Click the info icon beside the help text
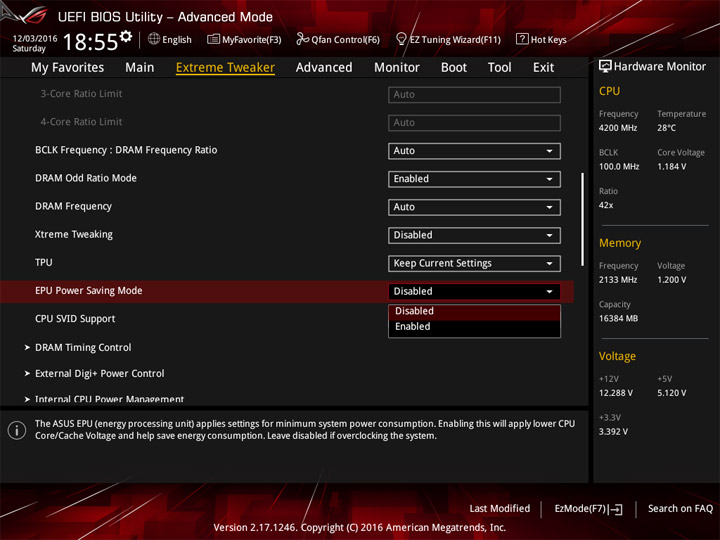720x540 pixels. pos(17,430)
